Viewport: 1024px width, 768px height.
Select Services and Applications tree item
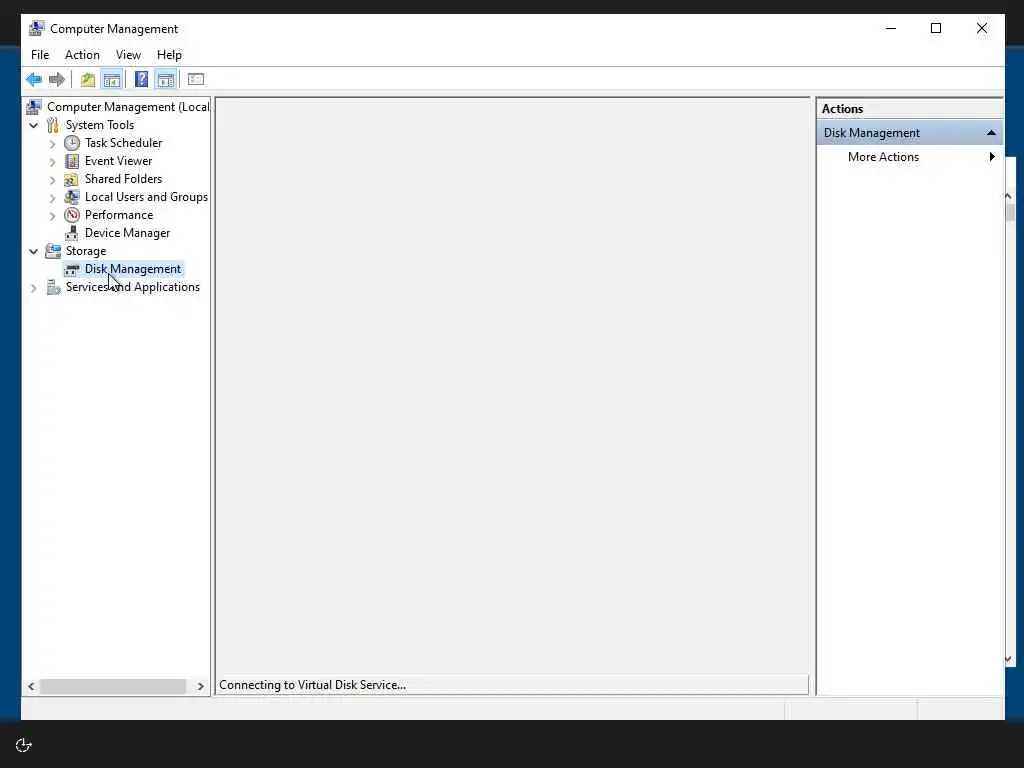pos(133,287)
